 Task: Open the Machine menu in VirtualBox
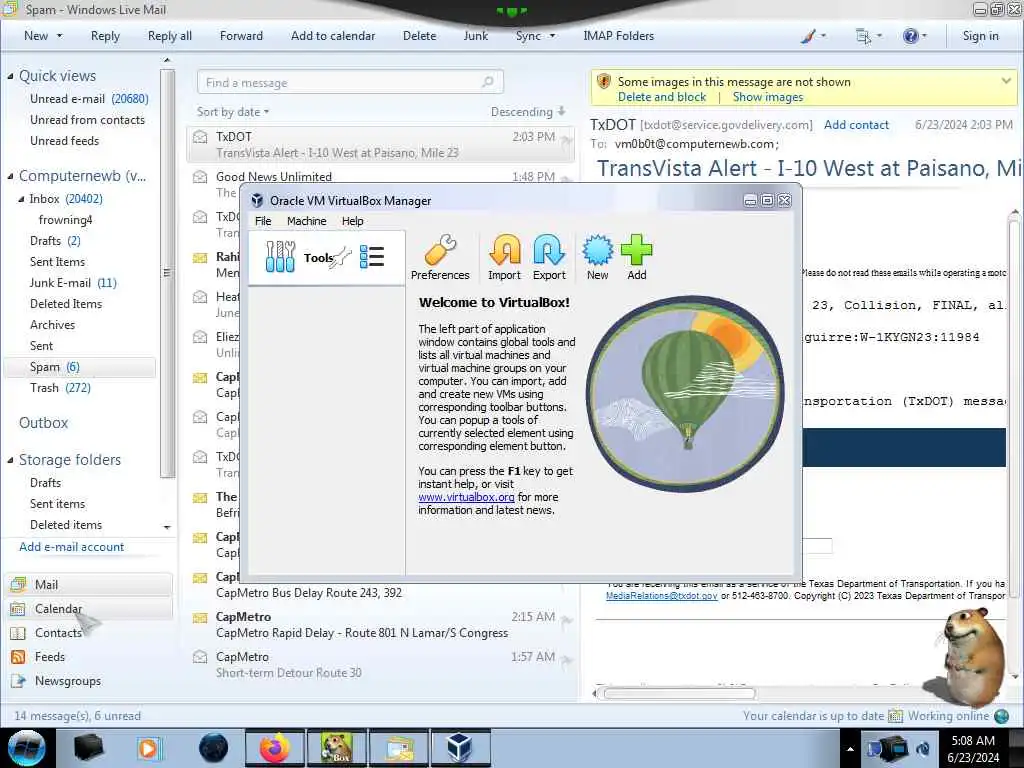pyautogui.click(x=306, y=221)
